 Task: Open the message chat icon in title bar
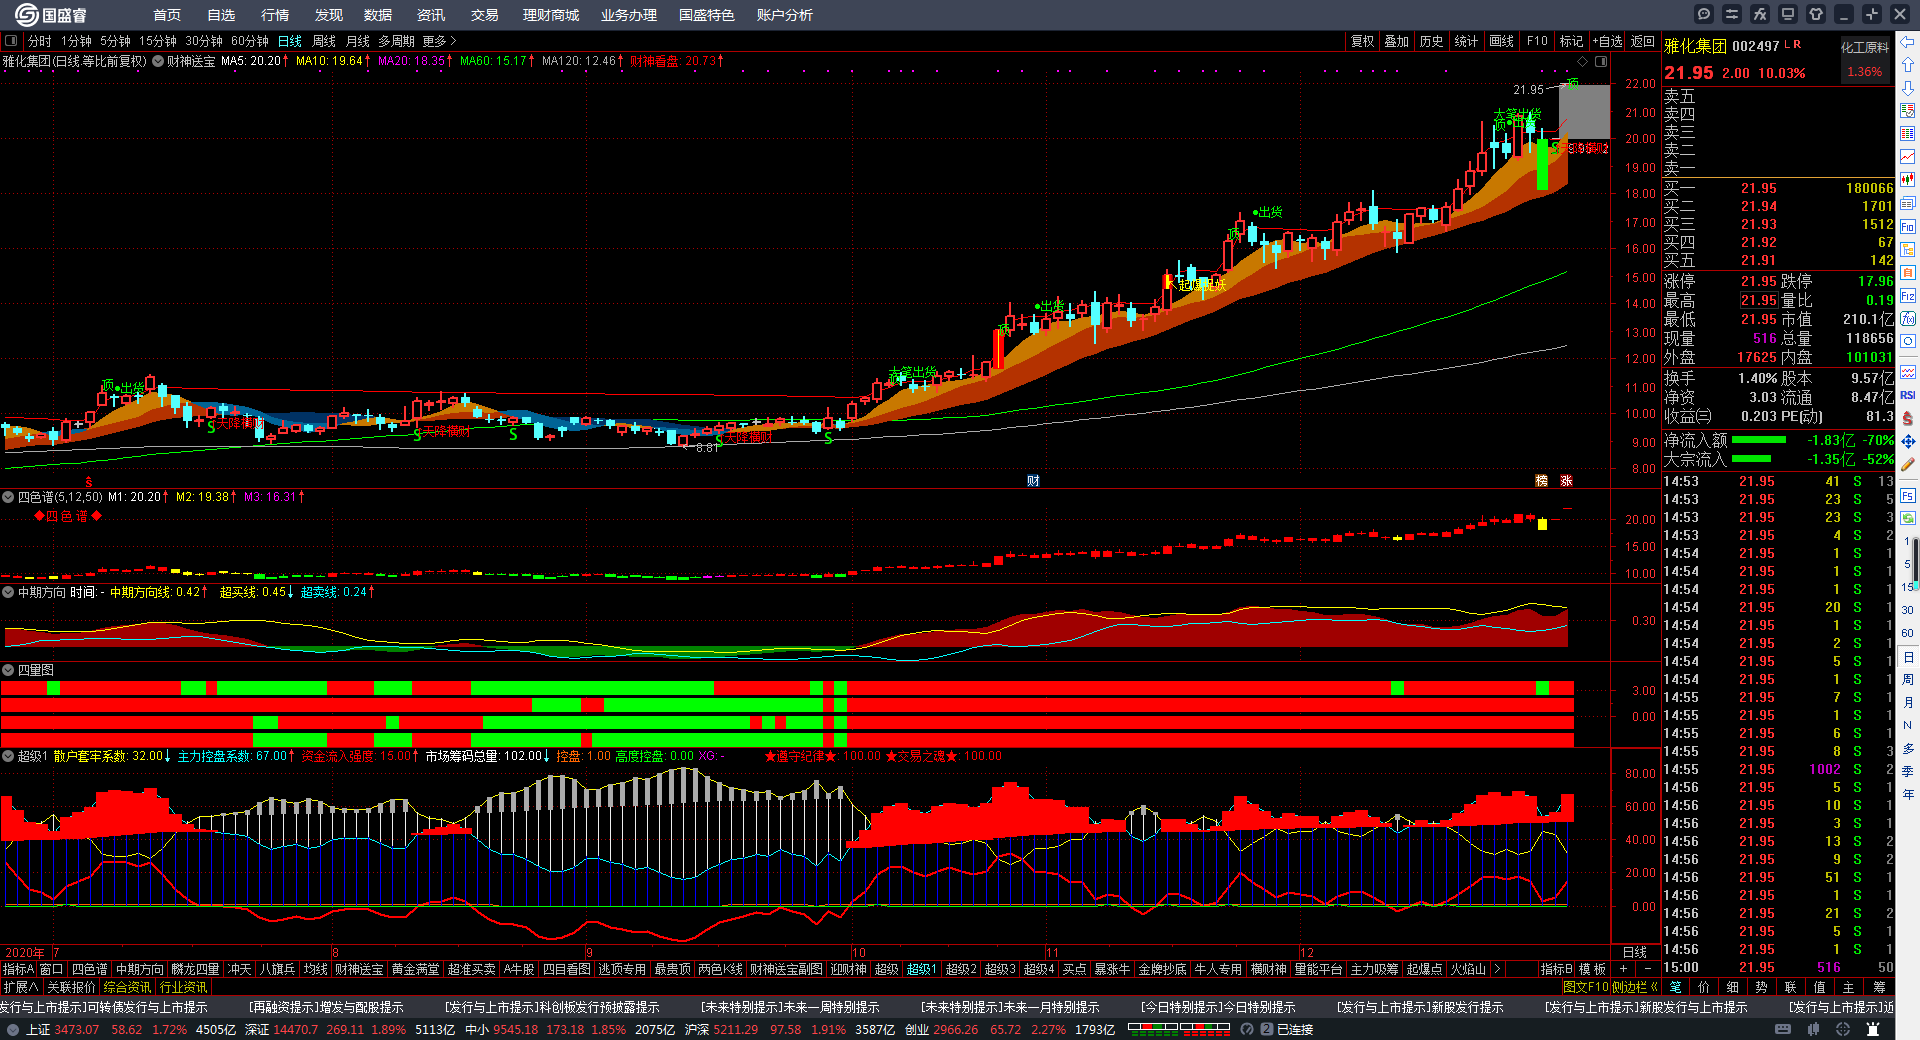pos(1704,14)
